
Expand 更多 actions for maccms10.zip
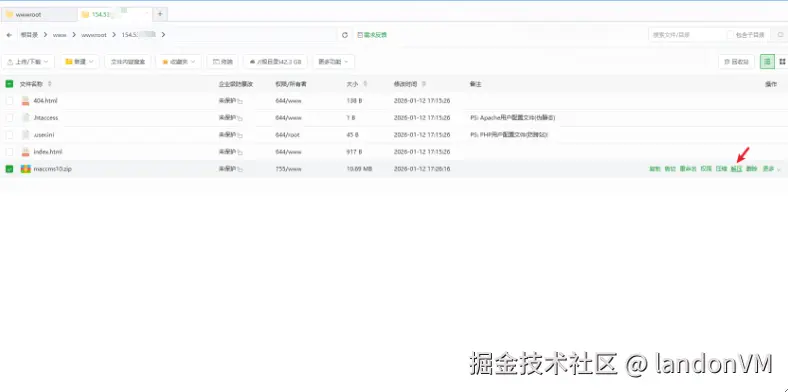tap(771, 169)
